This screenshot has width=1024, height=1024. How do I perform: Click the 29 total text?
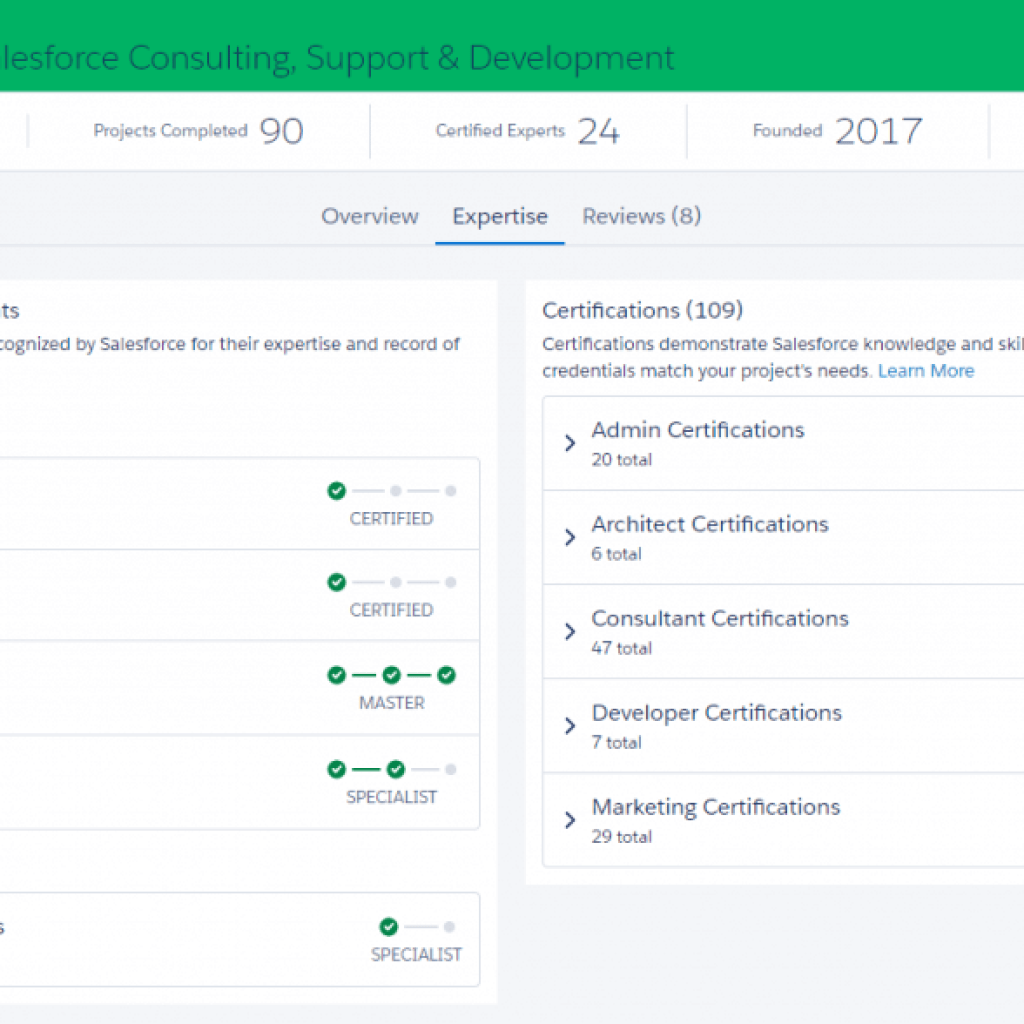(622, 837)
